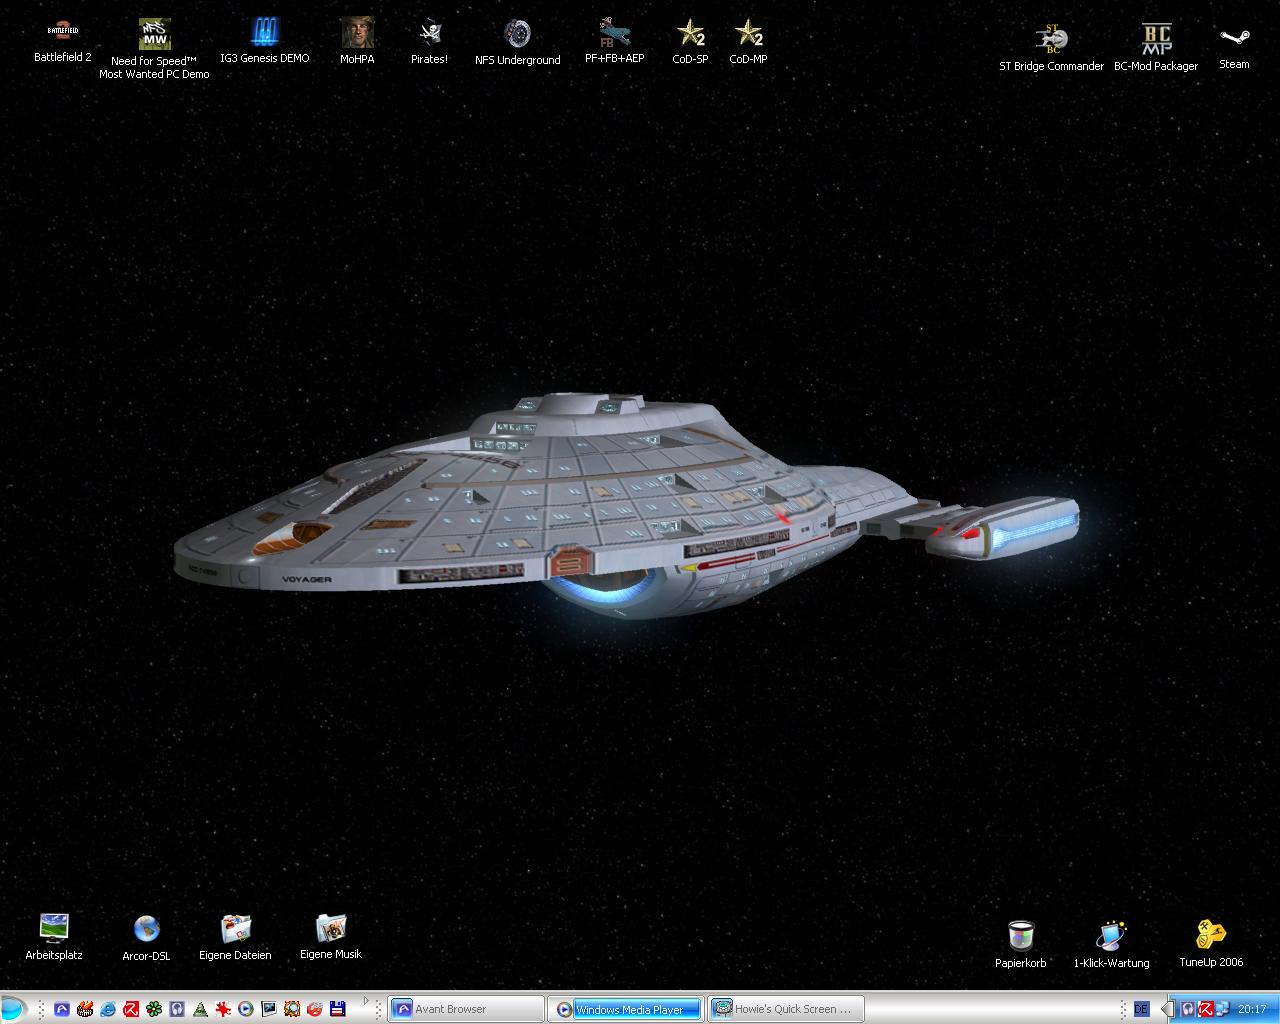Select the Arcor-DSL connection icon
Viewport: 1280px width, 1024px height.
tap(146, 938)
